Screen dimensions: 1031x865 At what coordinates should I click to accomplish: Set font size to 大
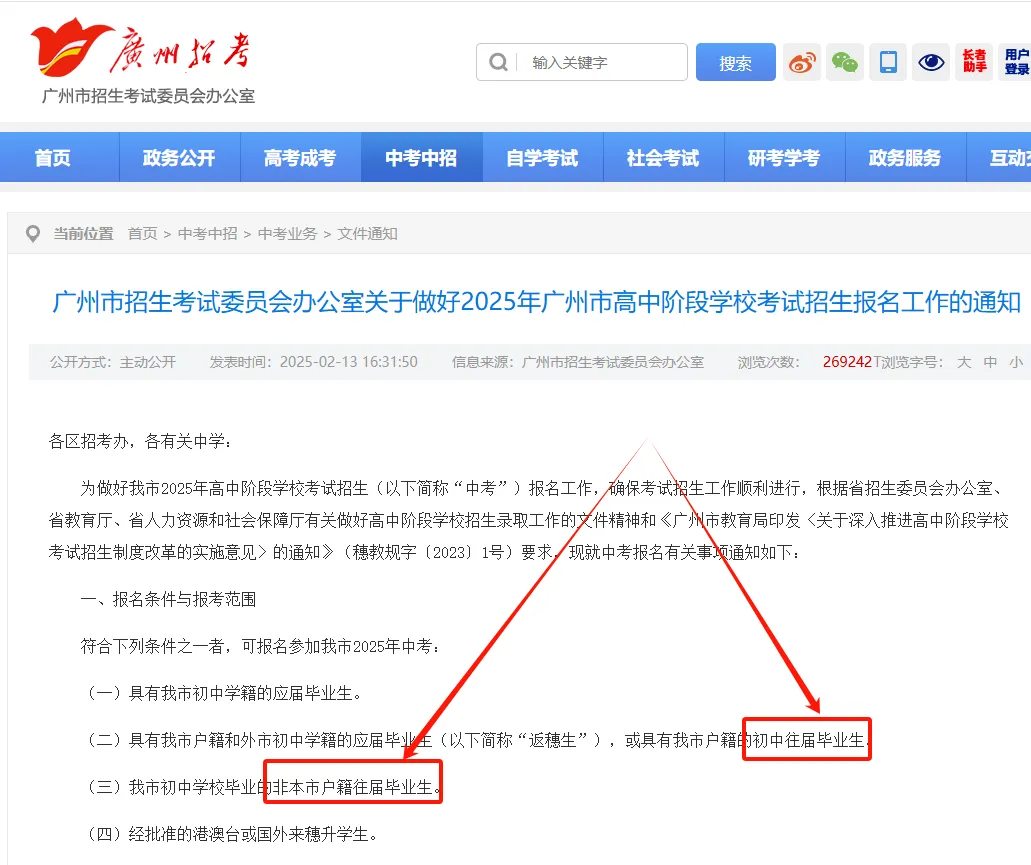[x=964, y=362]
